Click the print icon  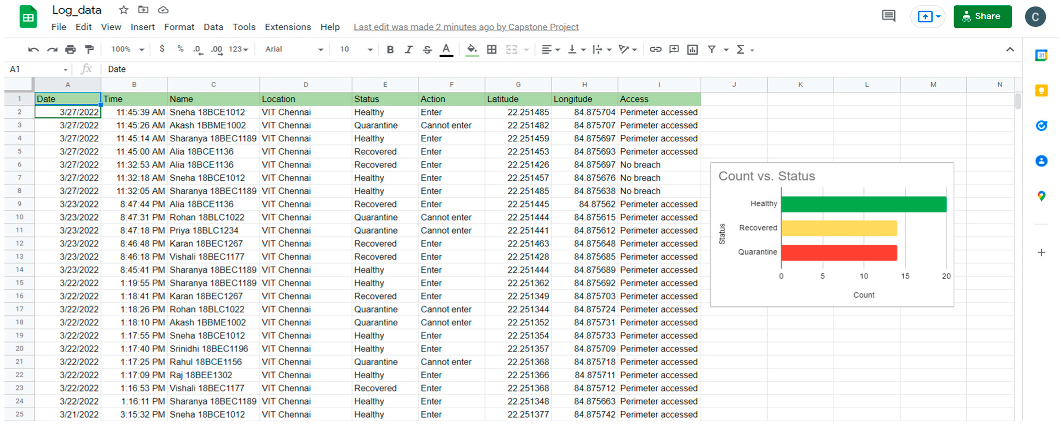click(x=70, y=49)
